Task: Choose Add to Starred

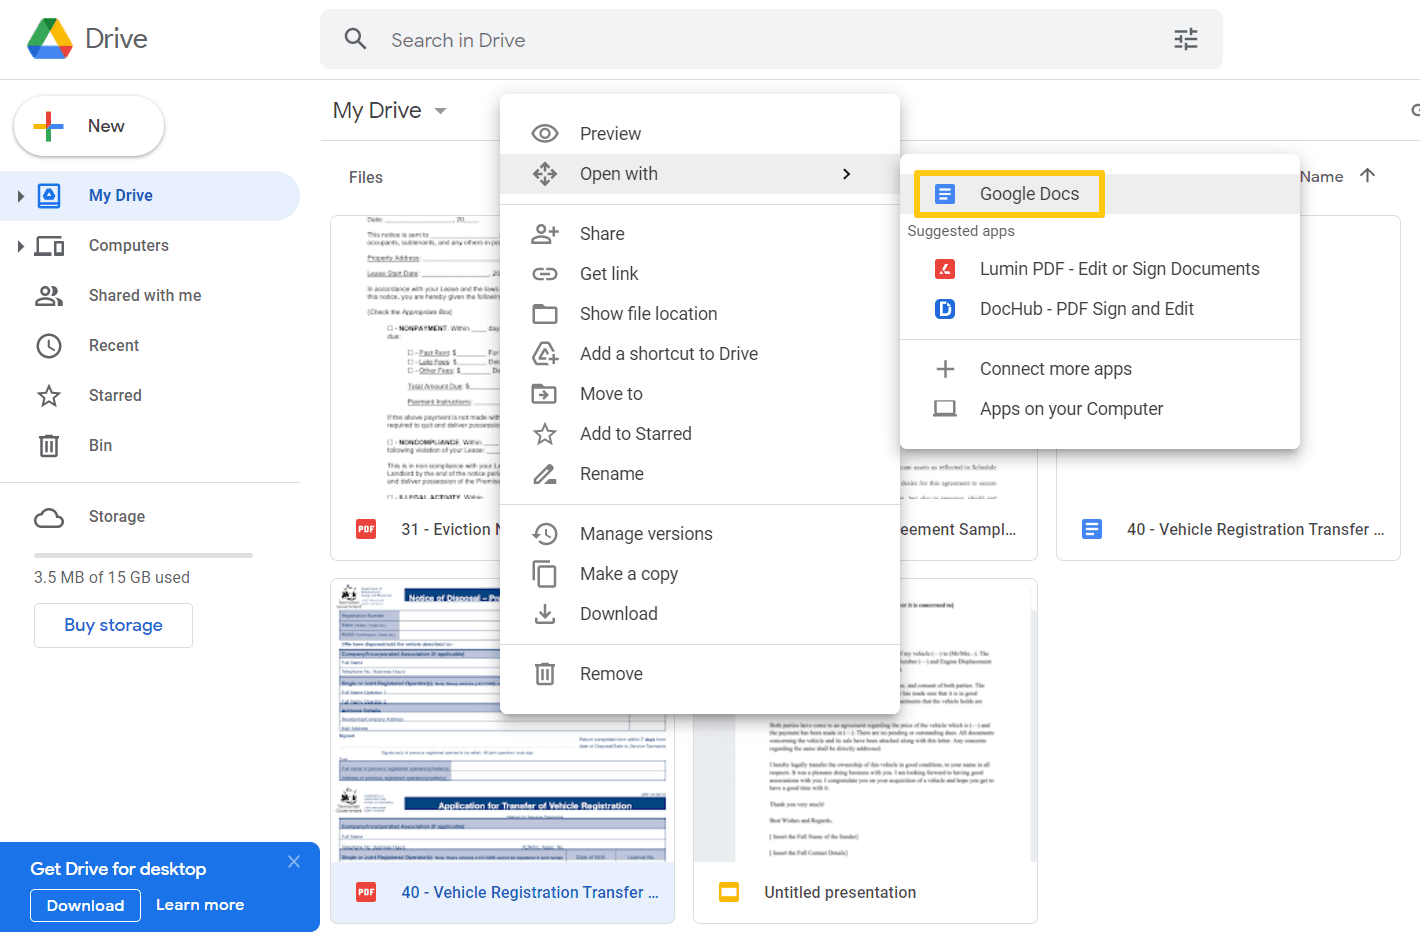Action: click(700, 434)
